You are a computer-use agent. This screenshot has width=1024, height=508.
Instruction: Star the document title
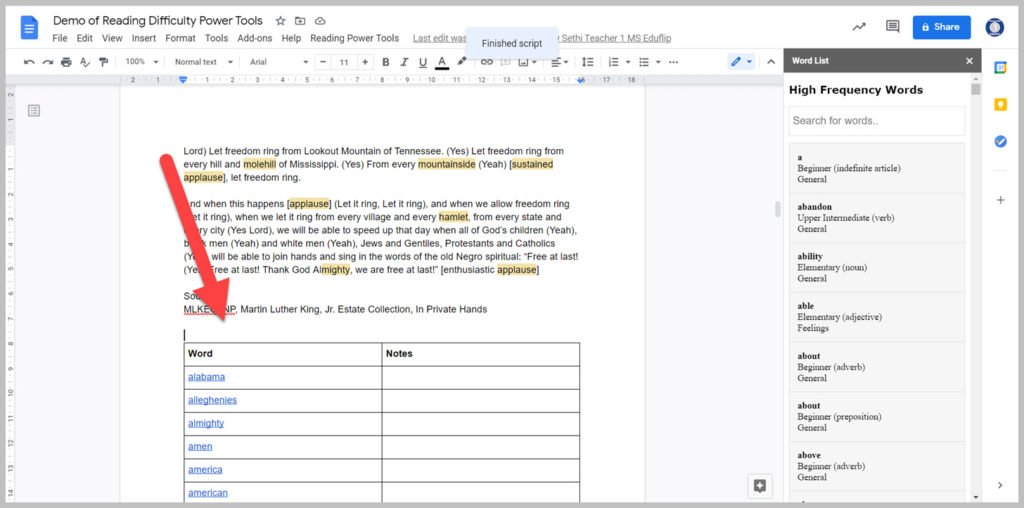click(280, 21)
